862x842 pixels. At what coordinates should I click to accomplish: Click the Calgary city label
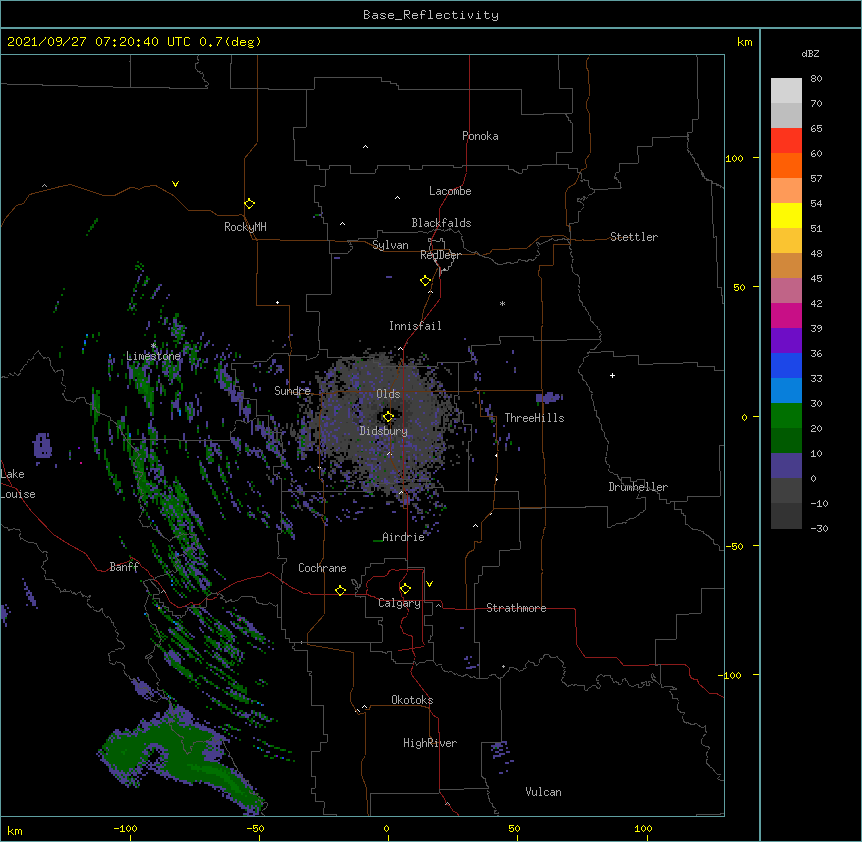(x=399, y=603)
